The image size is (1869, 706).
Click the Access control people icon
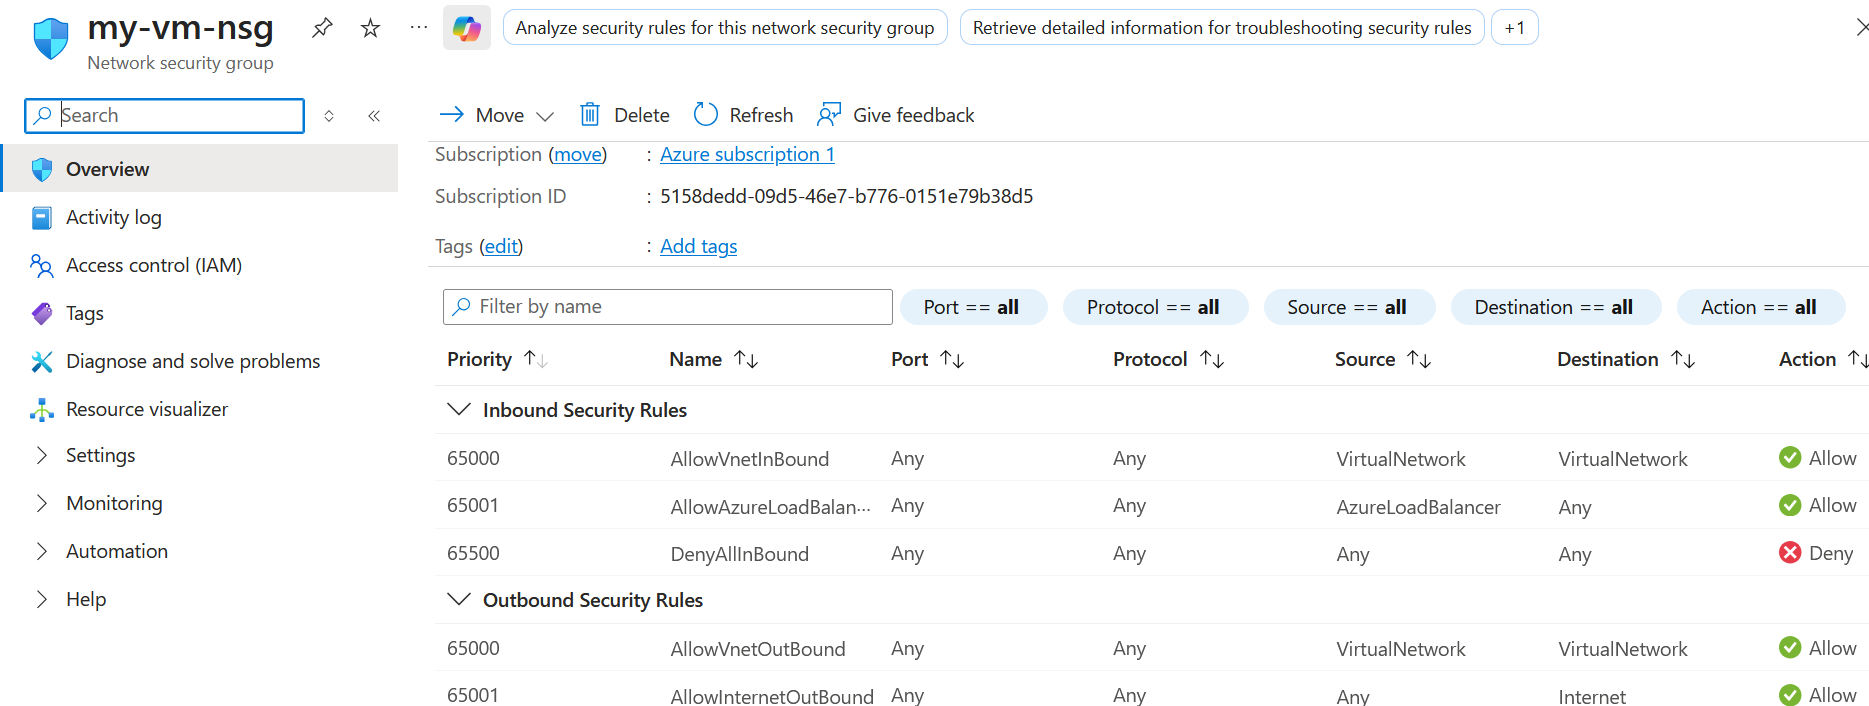click(42, 266)
